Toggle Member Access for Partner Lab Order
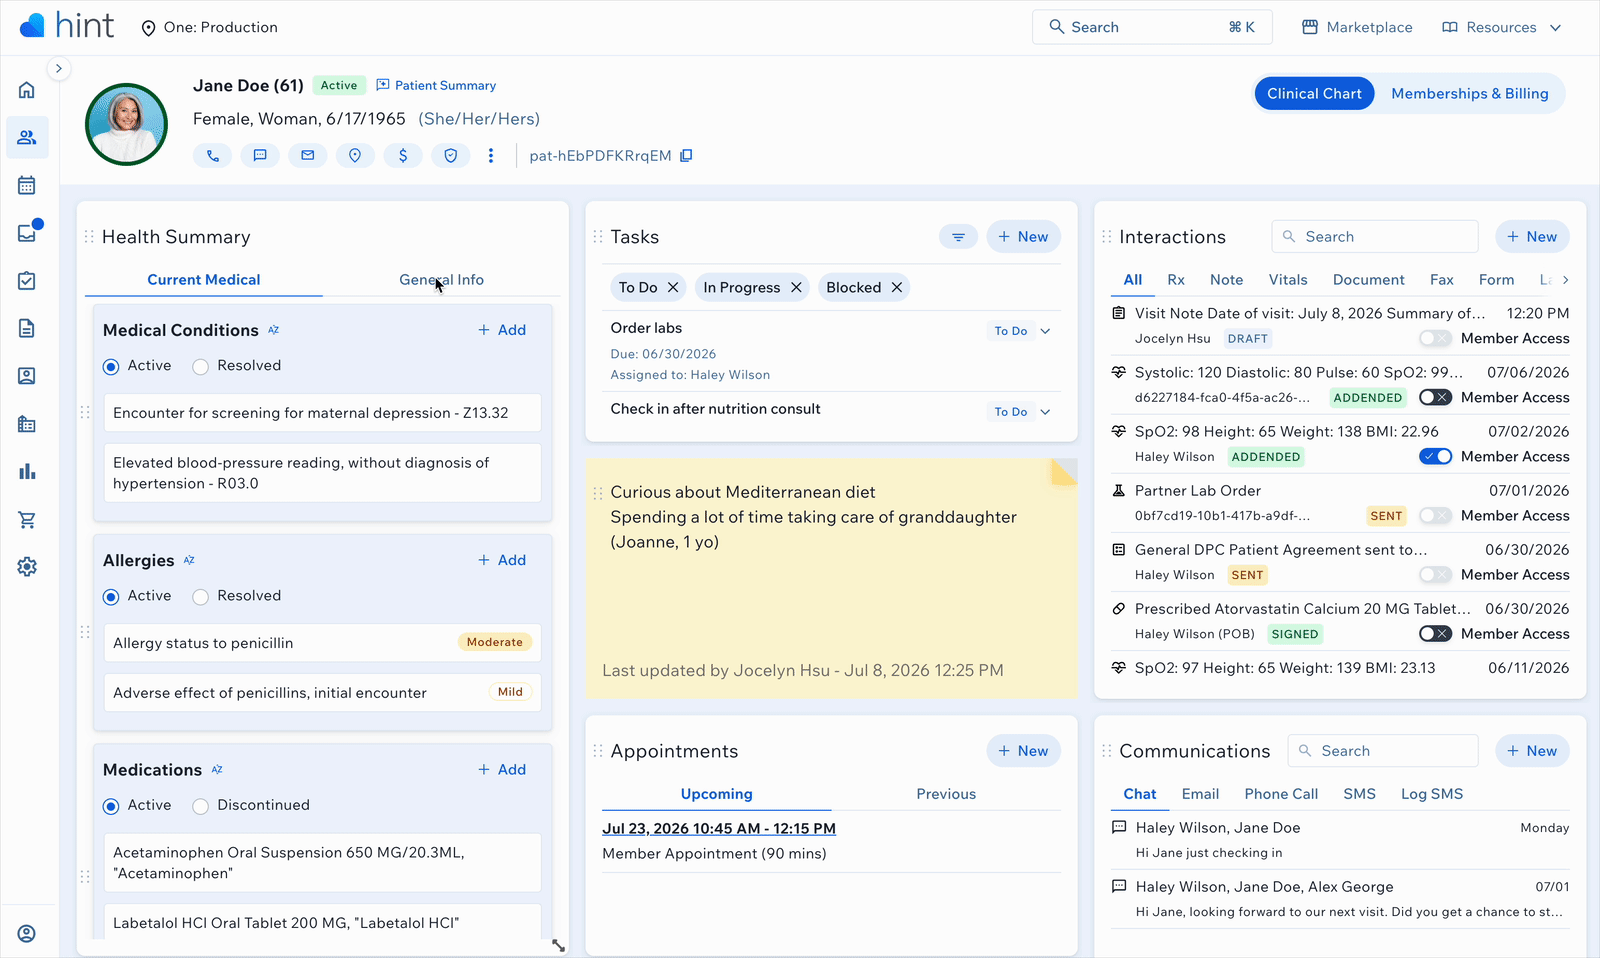The width and height of the screenshot is (1600, 958). [1435, 515]
